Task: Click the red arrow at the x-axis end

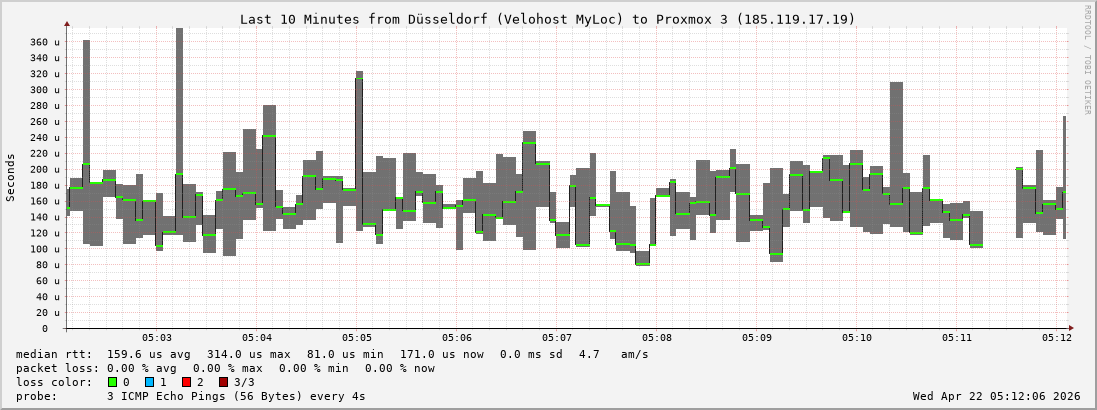Action: click(x=1072, y=328)
